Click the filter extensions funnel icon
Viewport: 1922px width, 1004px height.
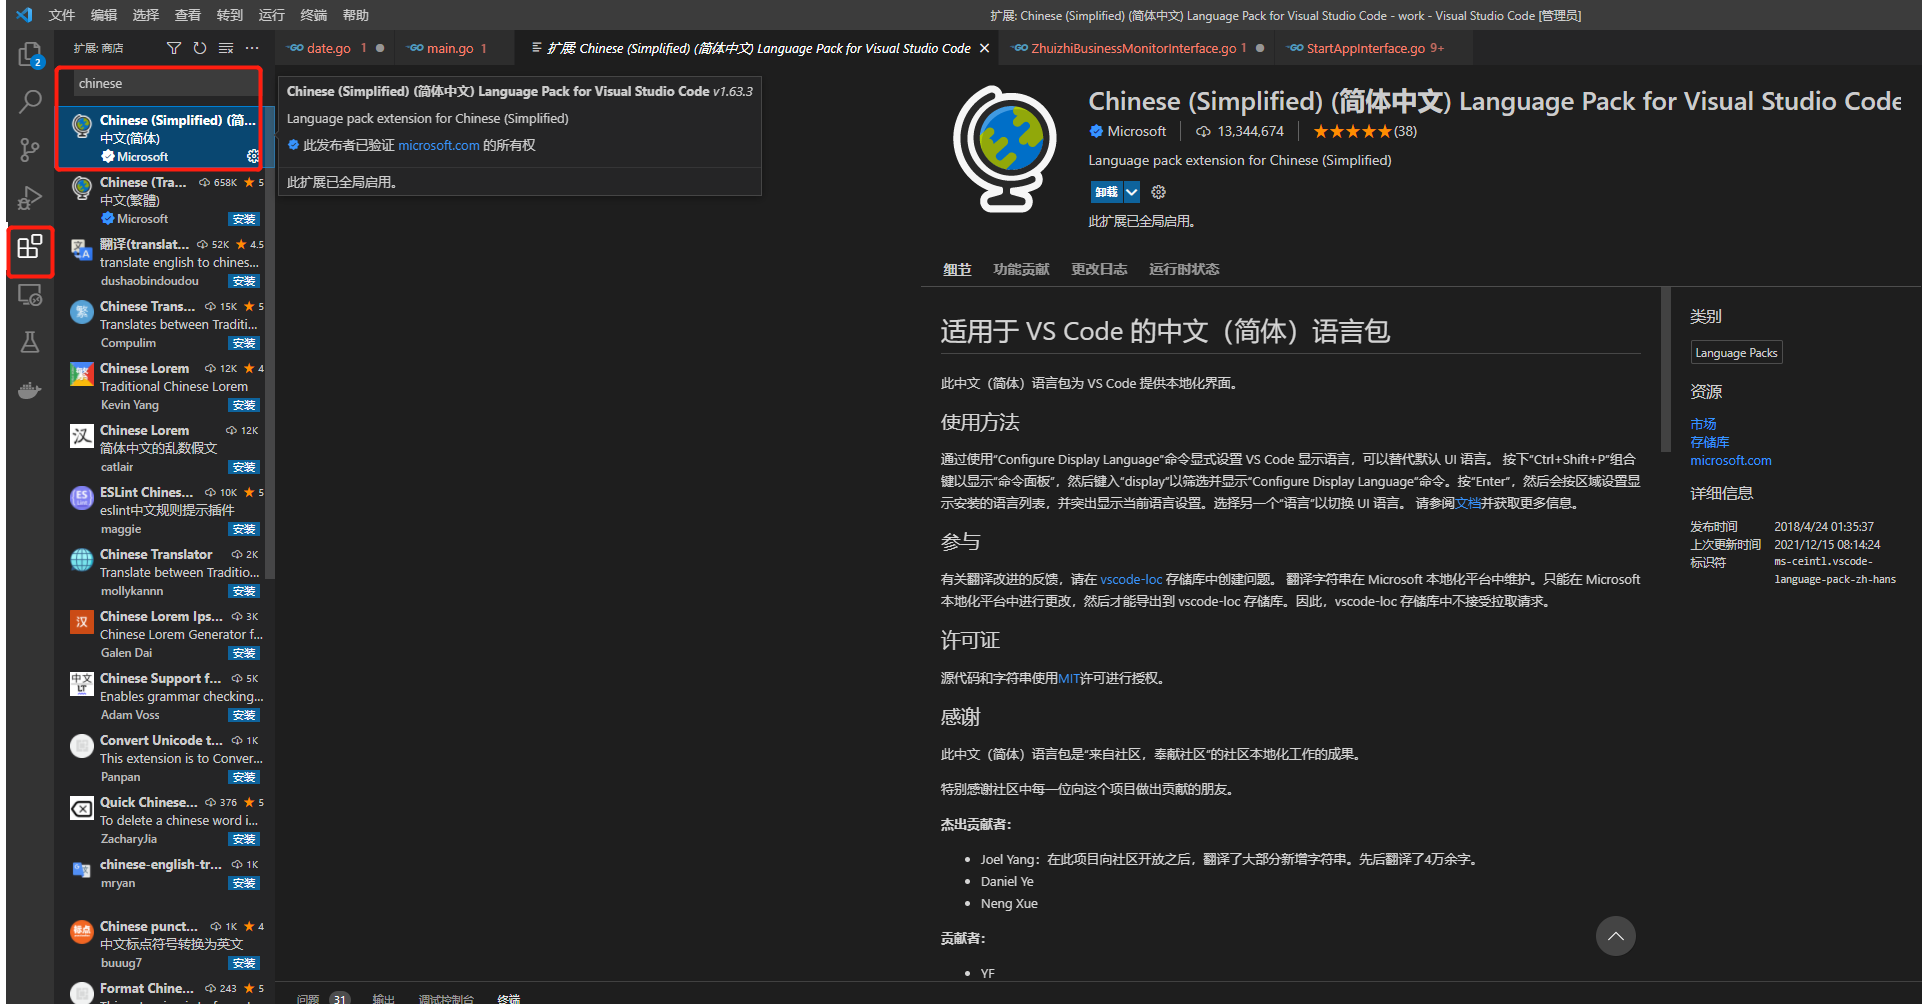tap(174, 48)
